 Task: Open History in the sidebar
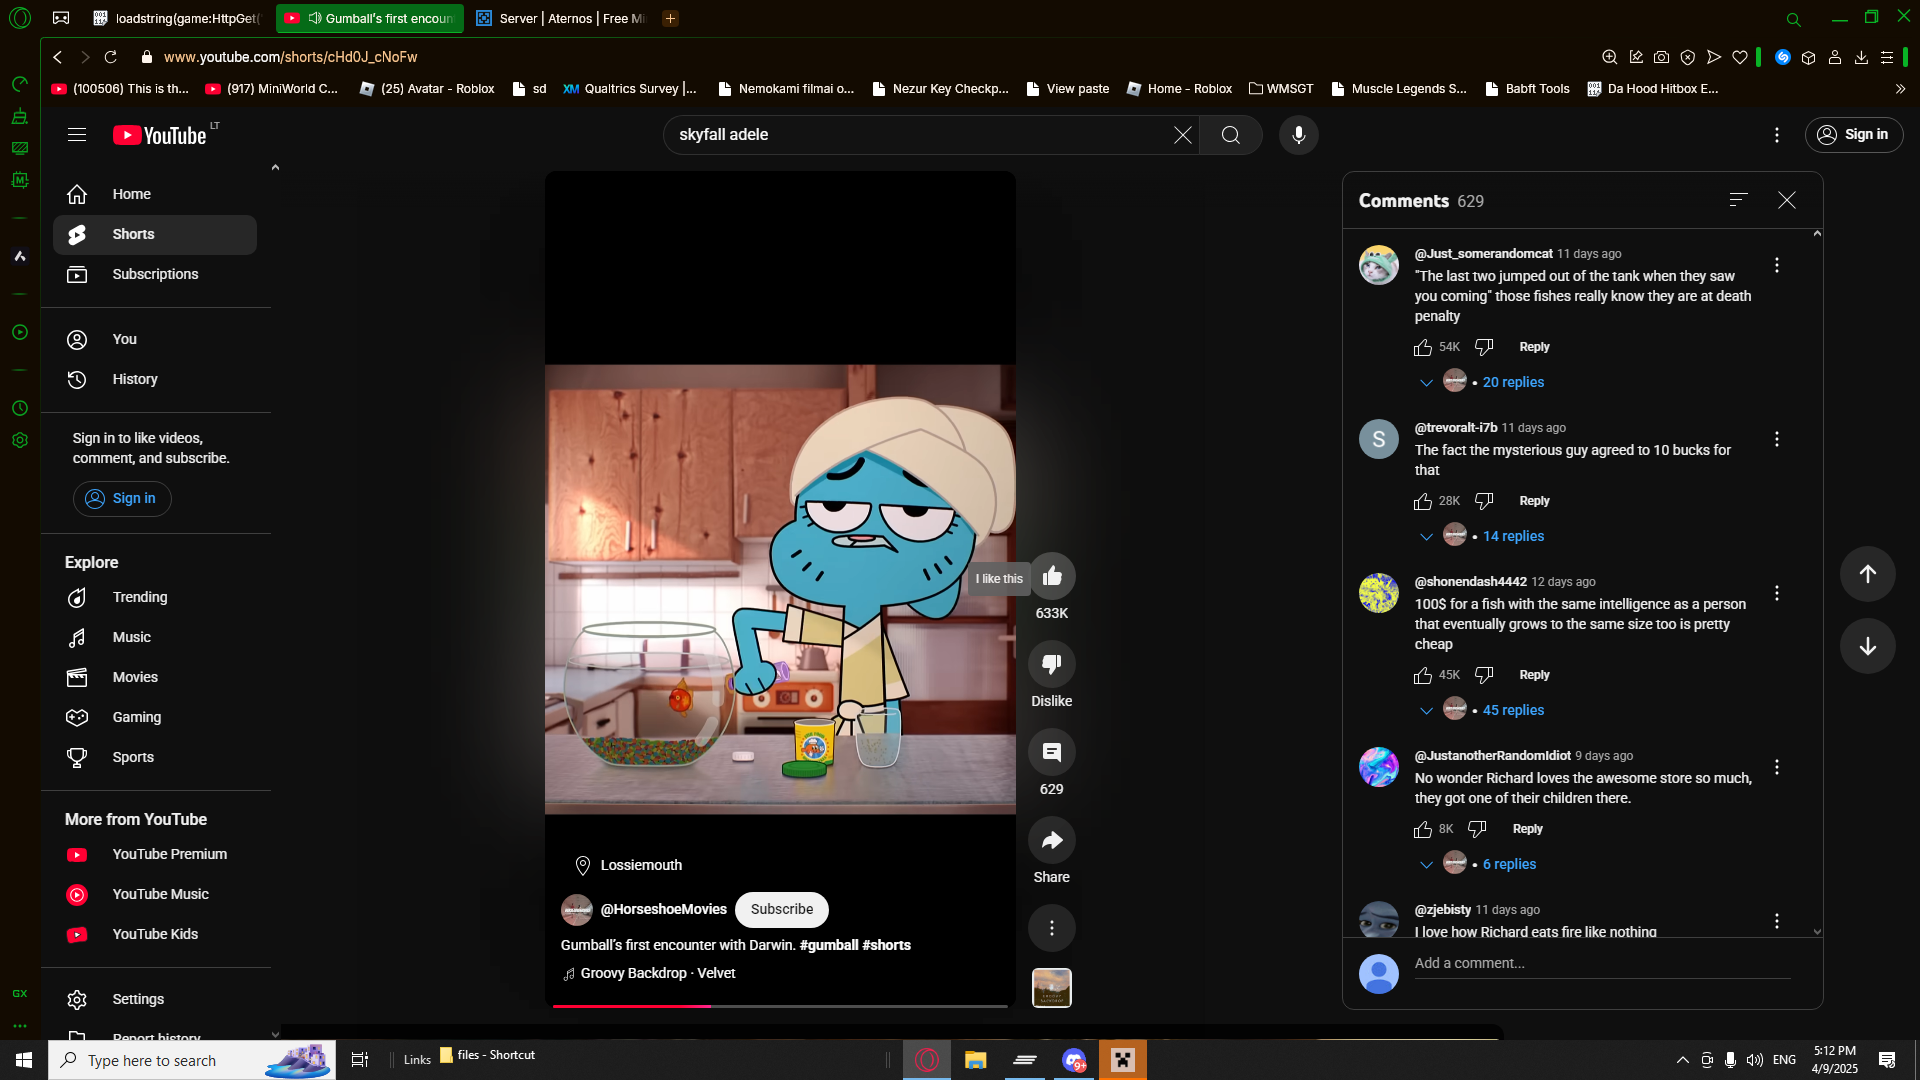coord(155,379)
